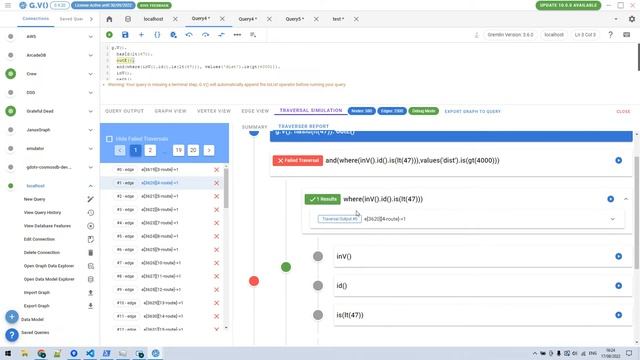Play the is(lt(47)) step
This screenshot has width=640, height=360.
pyautogui.click(x=619, y=315)
